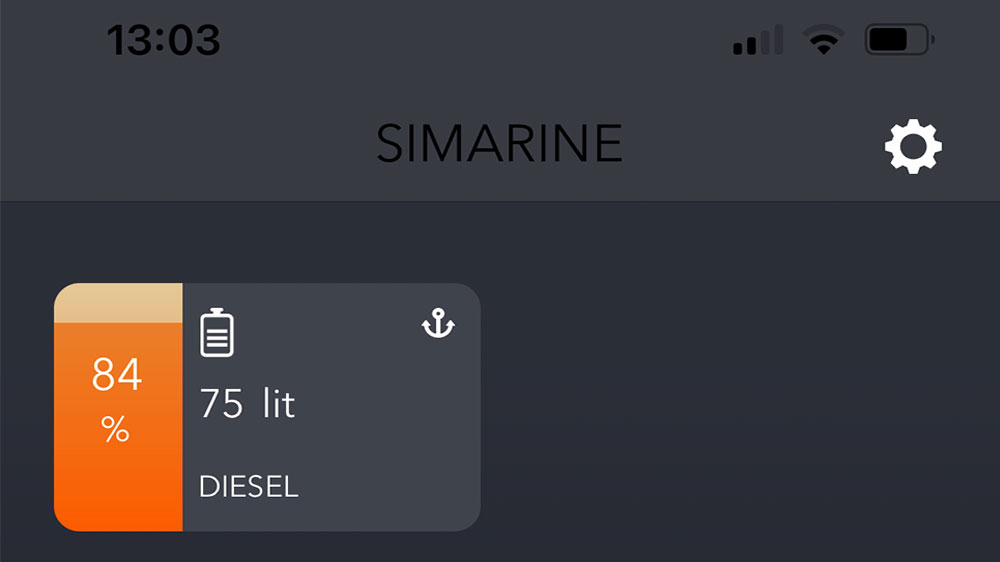Image resolution: width=1000 pixels, height=562 pixels.
Task: Click the orange filled portion of level gauge
Action: pyautogui.click(x=118, y=470)
